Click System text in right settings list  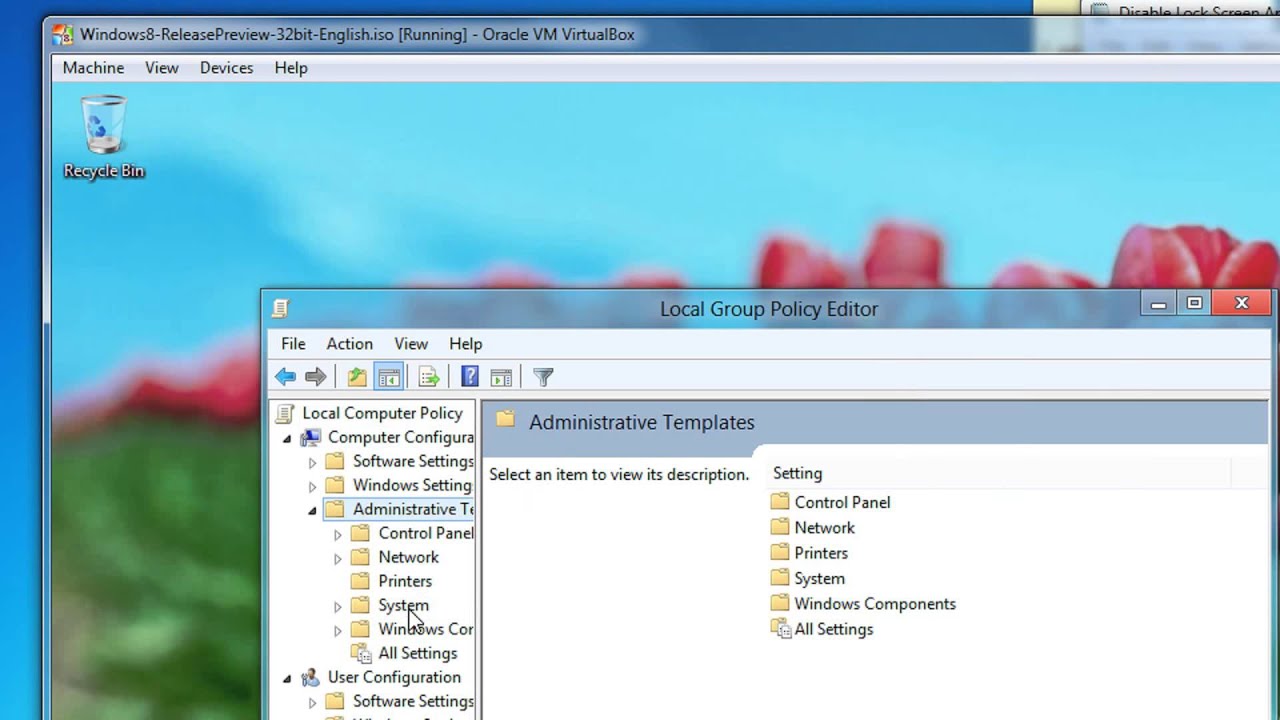pos(819,578)
